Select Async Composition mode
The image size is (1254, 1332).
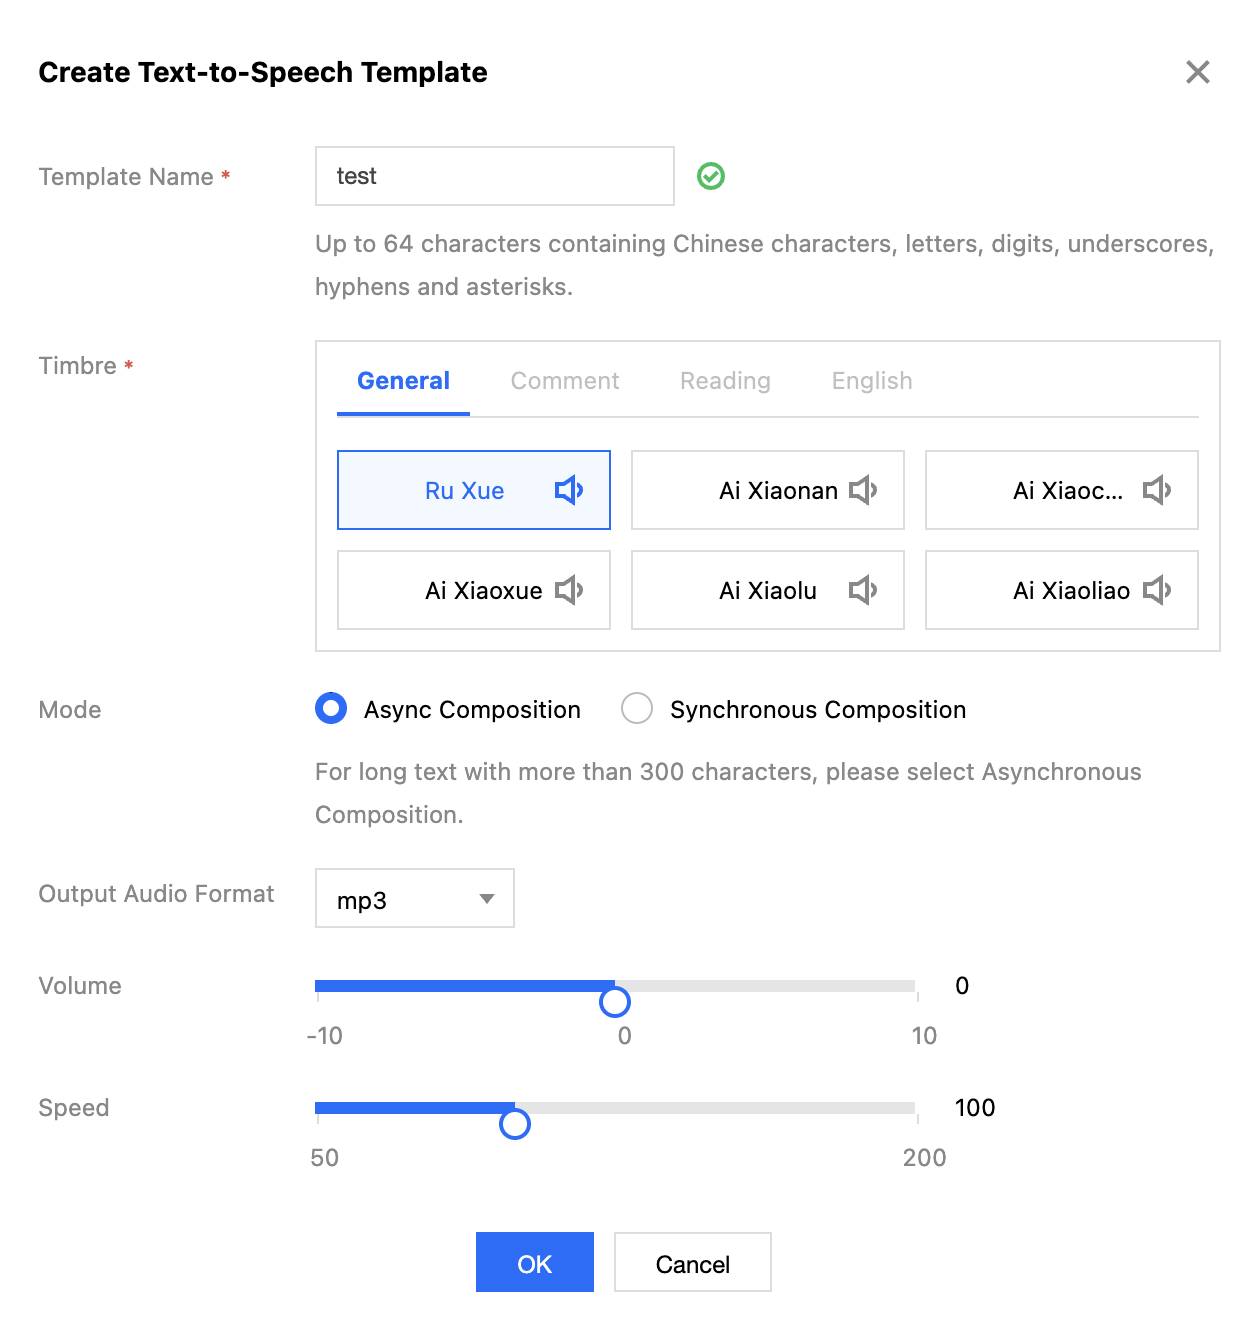click(331, 709)
